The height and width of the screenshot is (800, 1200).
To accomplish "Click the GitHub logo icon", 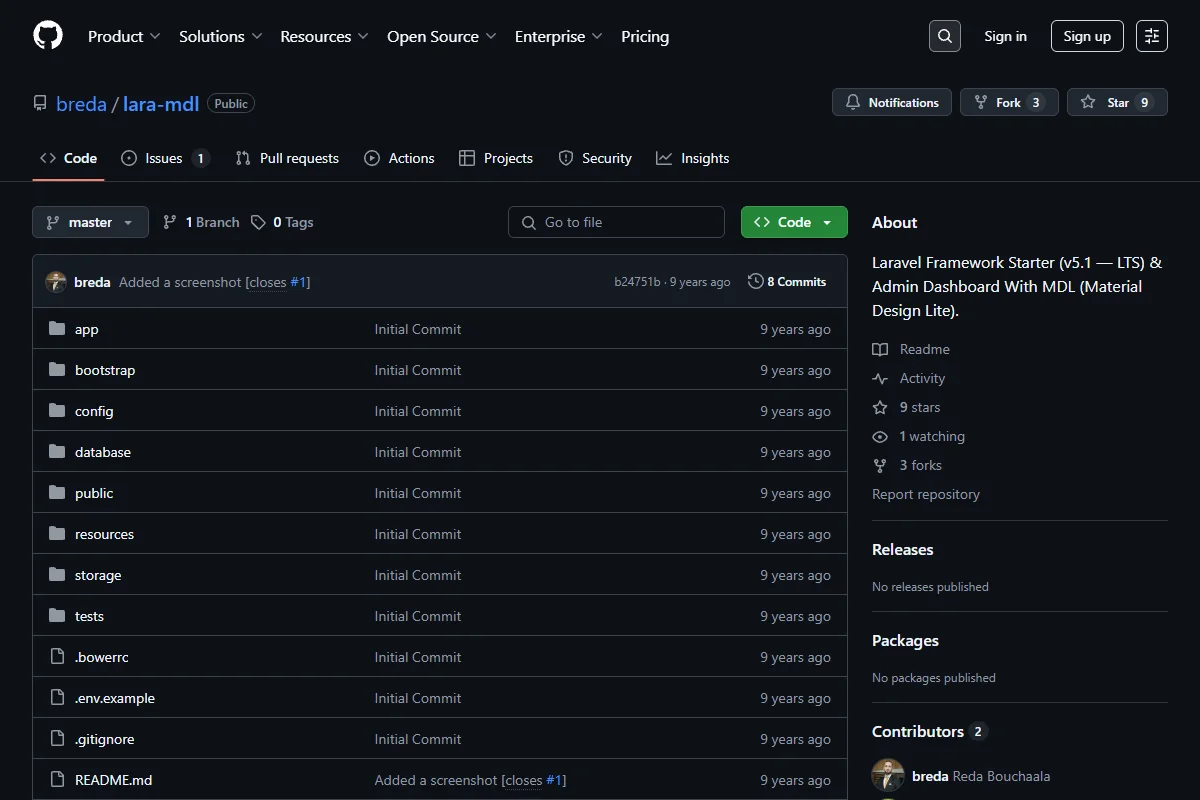I will click(48, 36).
